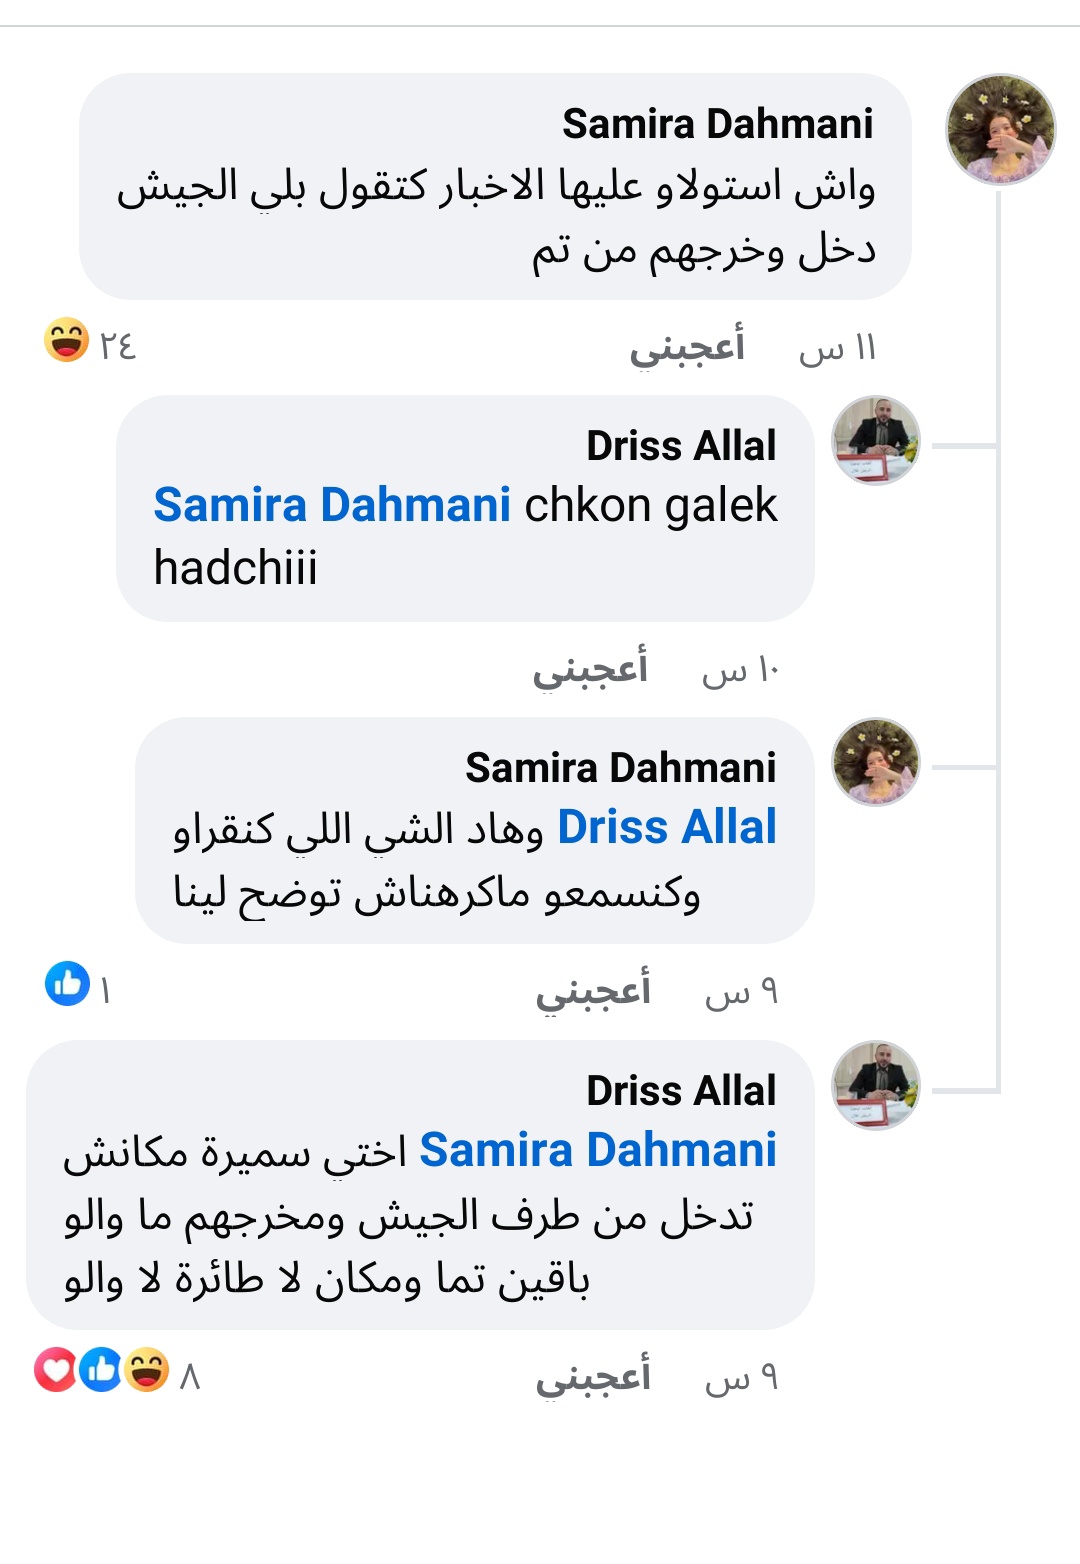Click blue Samira Dahmani mention in last reply

tap(598, 1150)
